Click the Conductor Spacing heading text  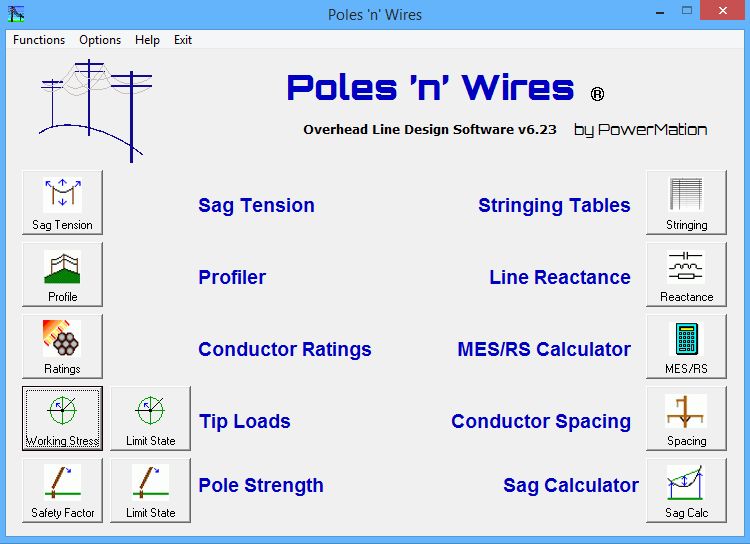[x=541, y=422]
